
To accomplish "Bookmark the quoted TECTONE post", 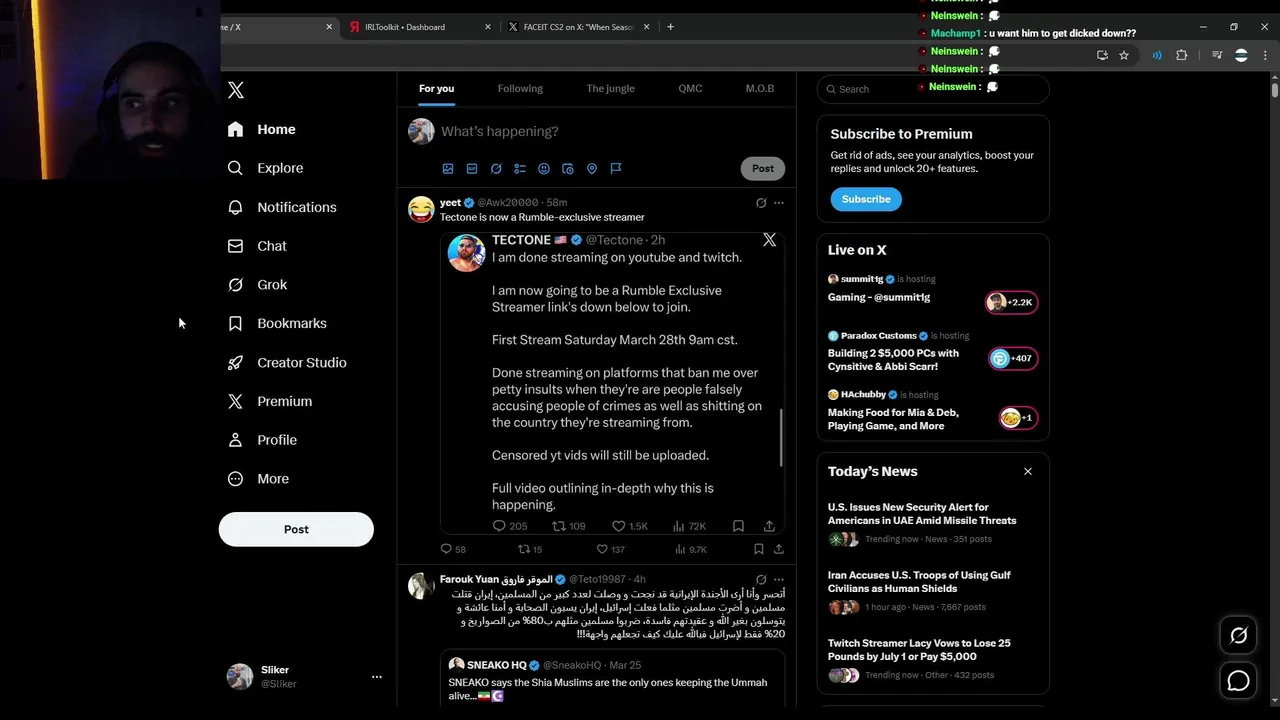I will pyautogui.click(x=738, y=526).
